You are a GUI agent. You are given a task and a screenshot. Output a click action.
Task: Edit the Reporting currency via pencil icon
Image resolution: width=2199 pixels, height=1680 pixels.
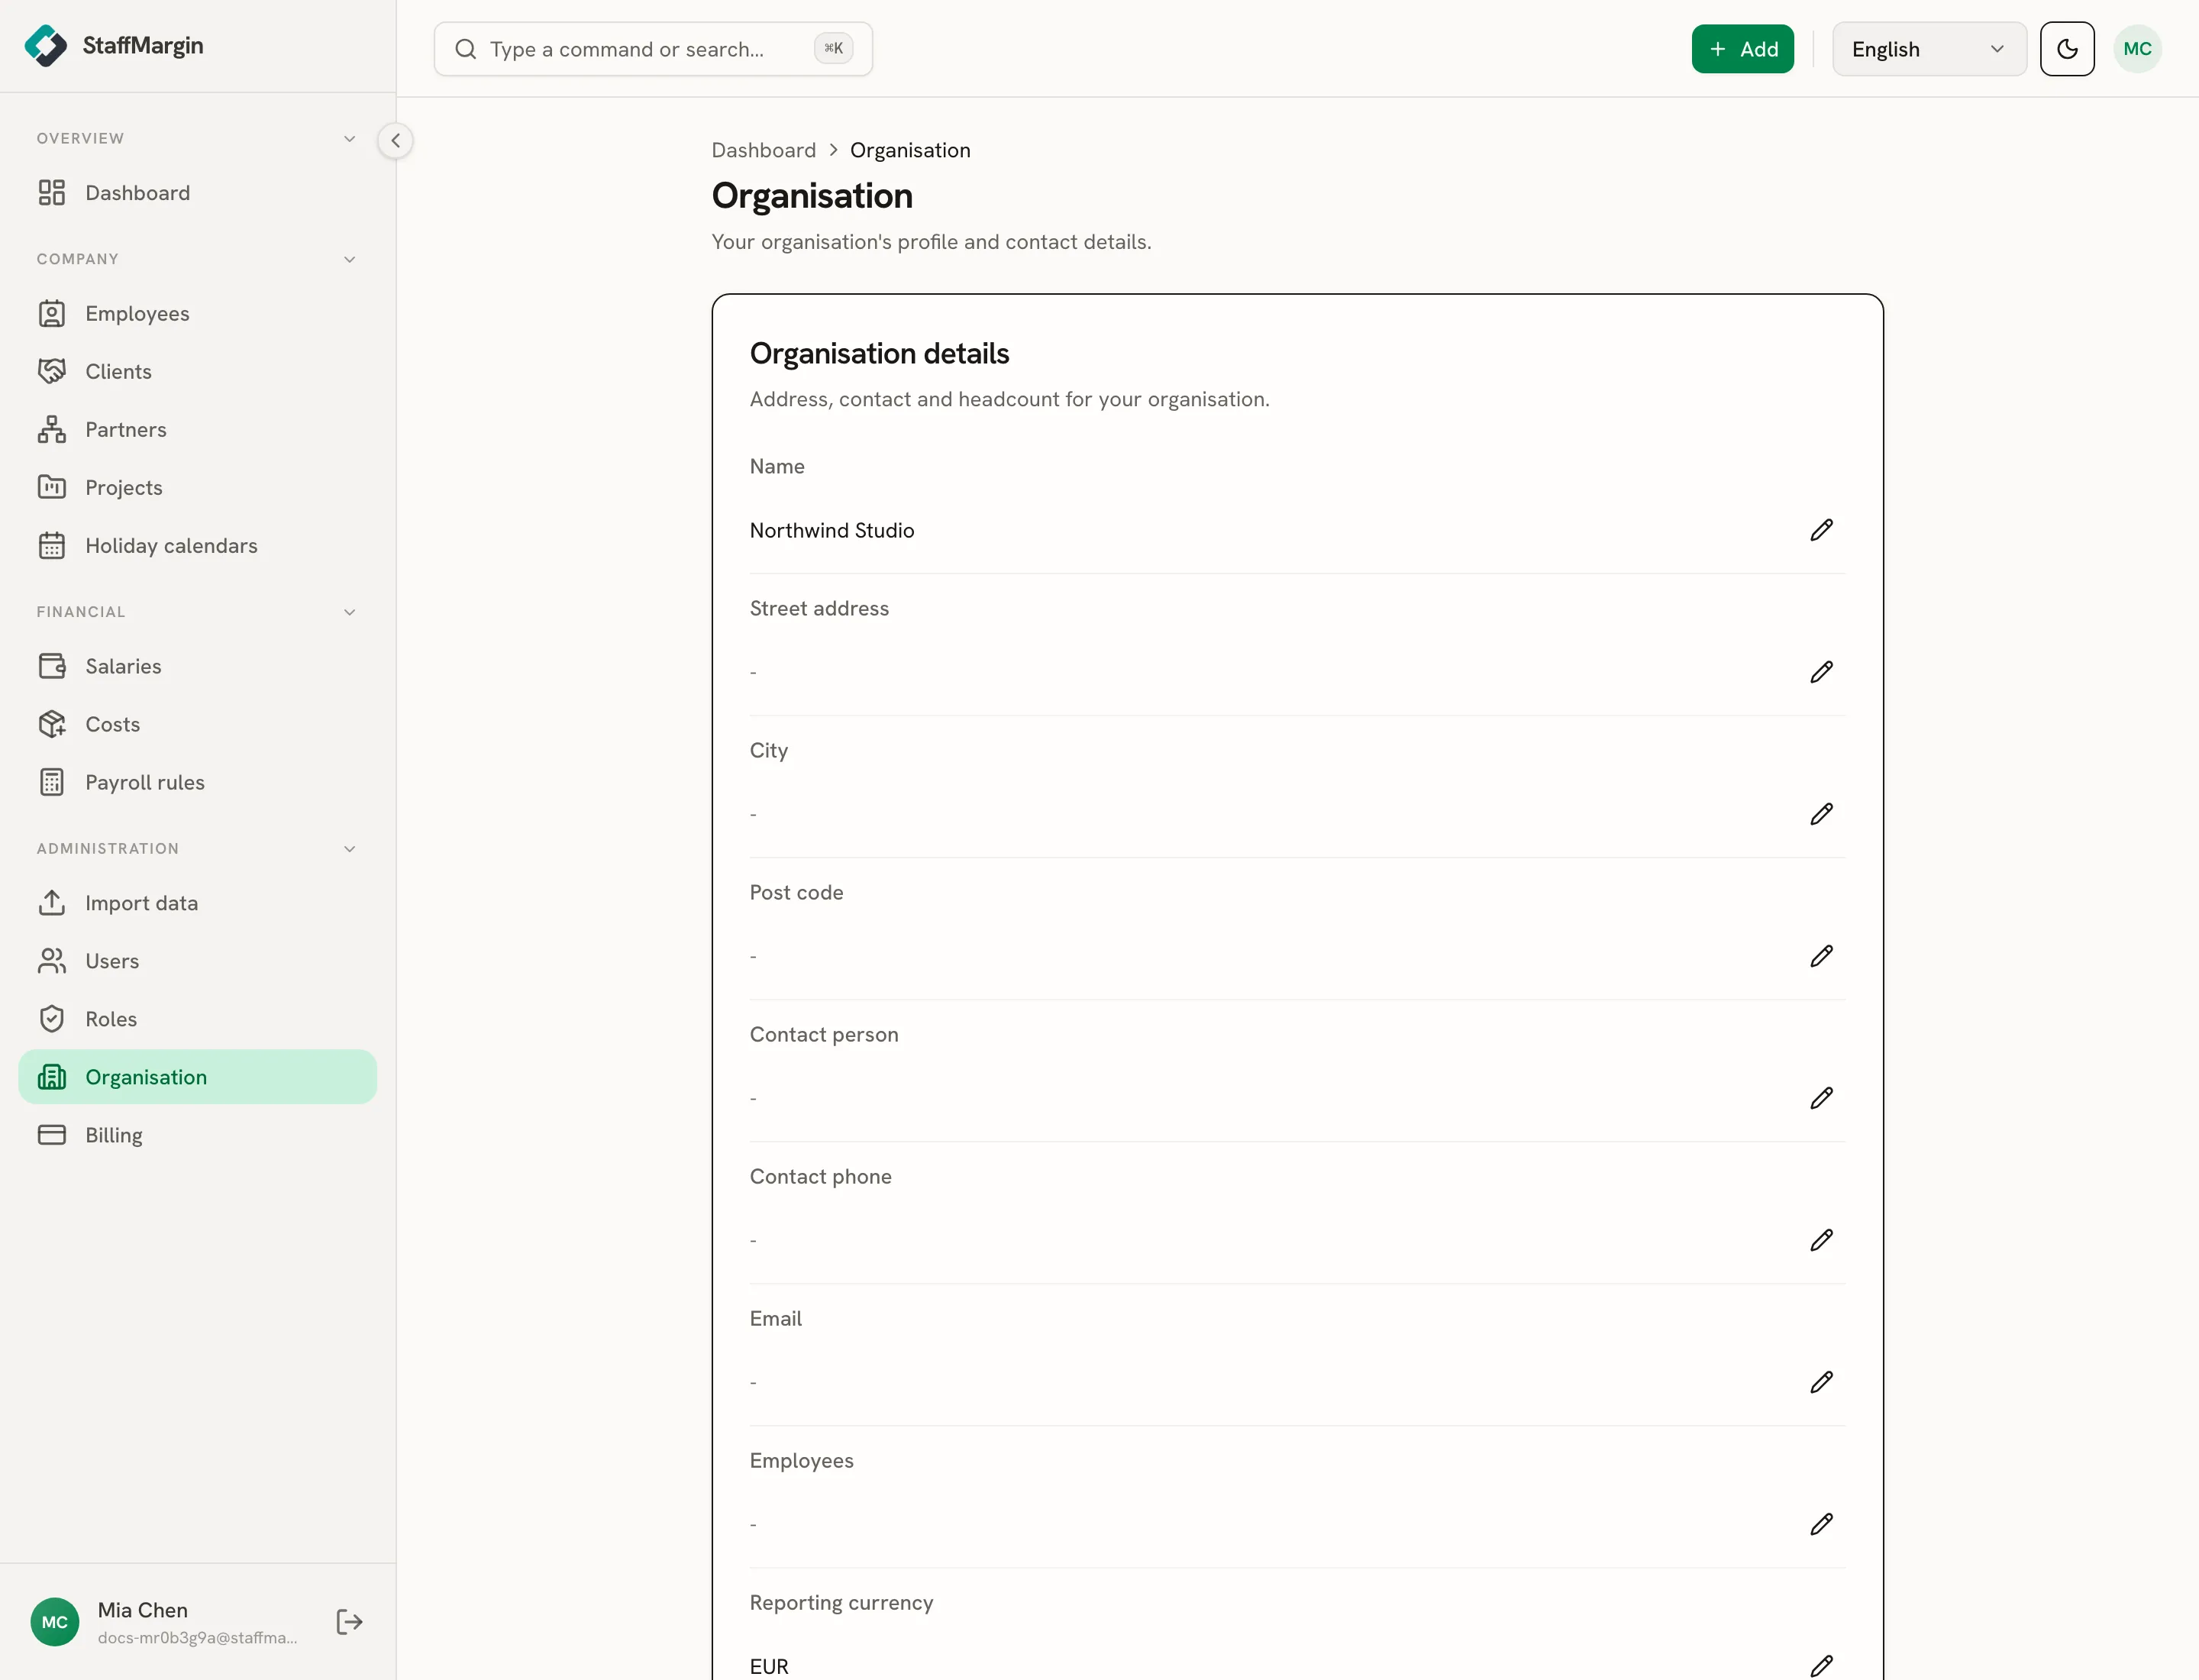(x=1821, y=1666)
